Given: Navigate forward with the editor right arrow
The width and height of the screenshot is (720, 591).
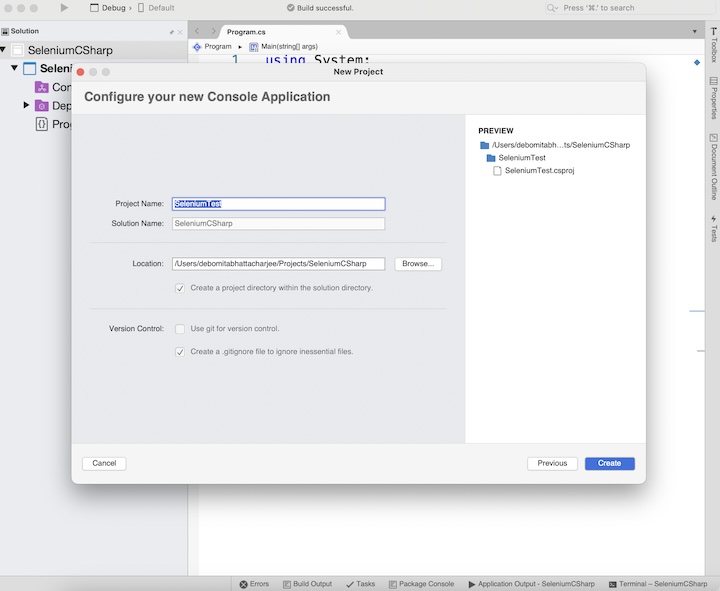Looking at the screenshot, I should (213, 31).
